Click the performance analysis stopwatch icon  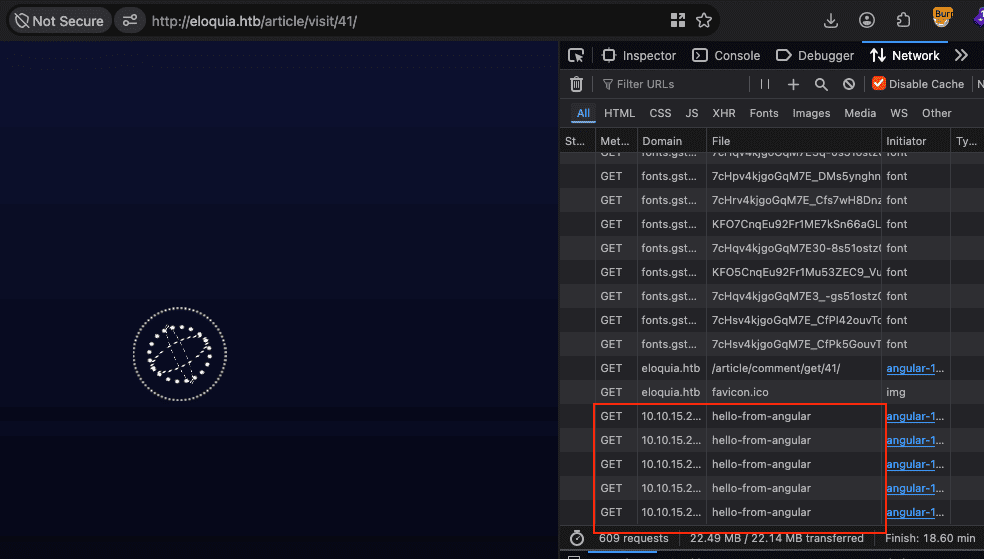577,538
